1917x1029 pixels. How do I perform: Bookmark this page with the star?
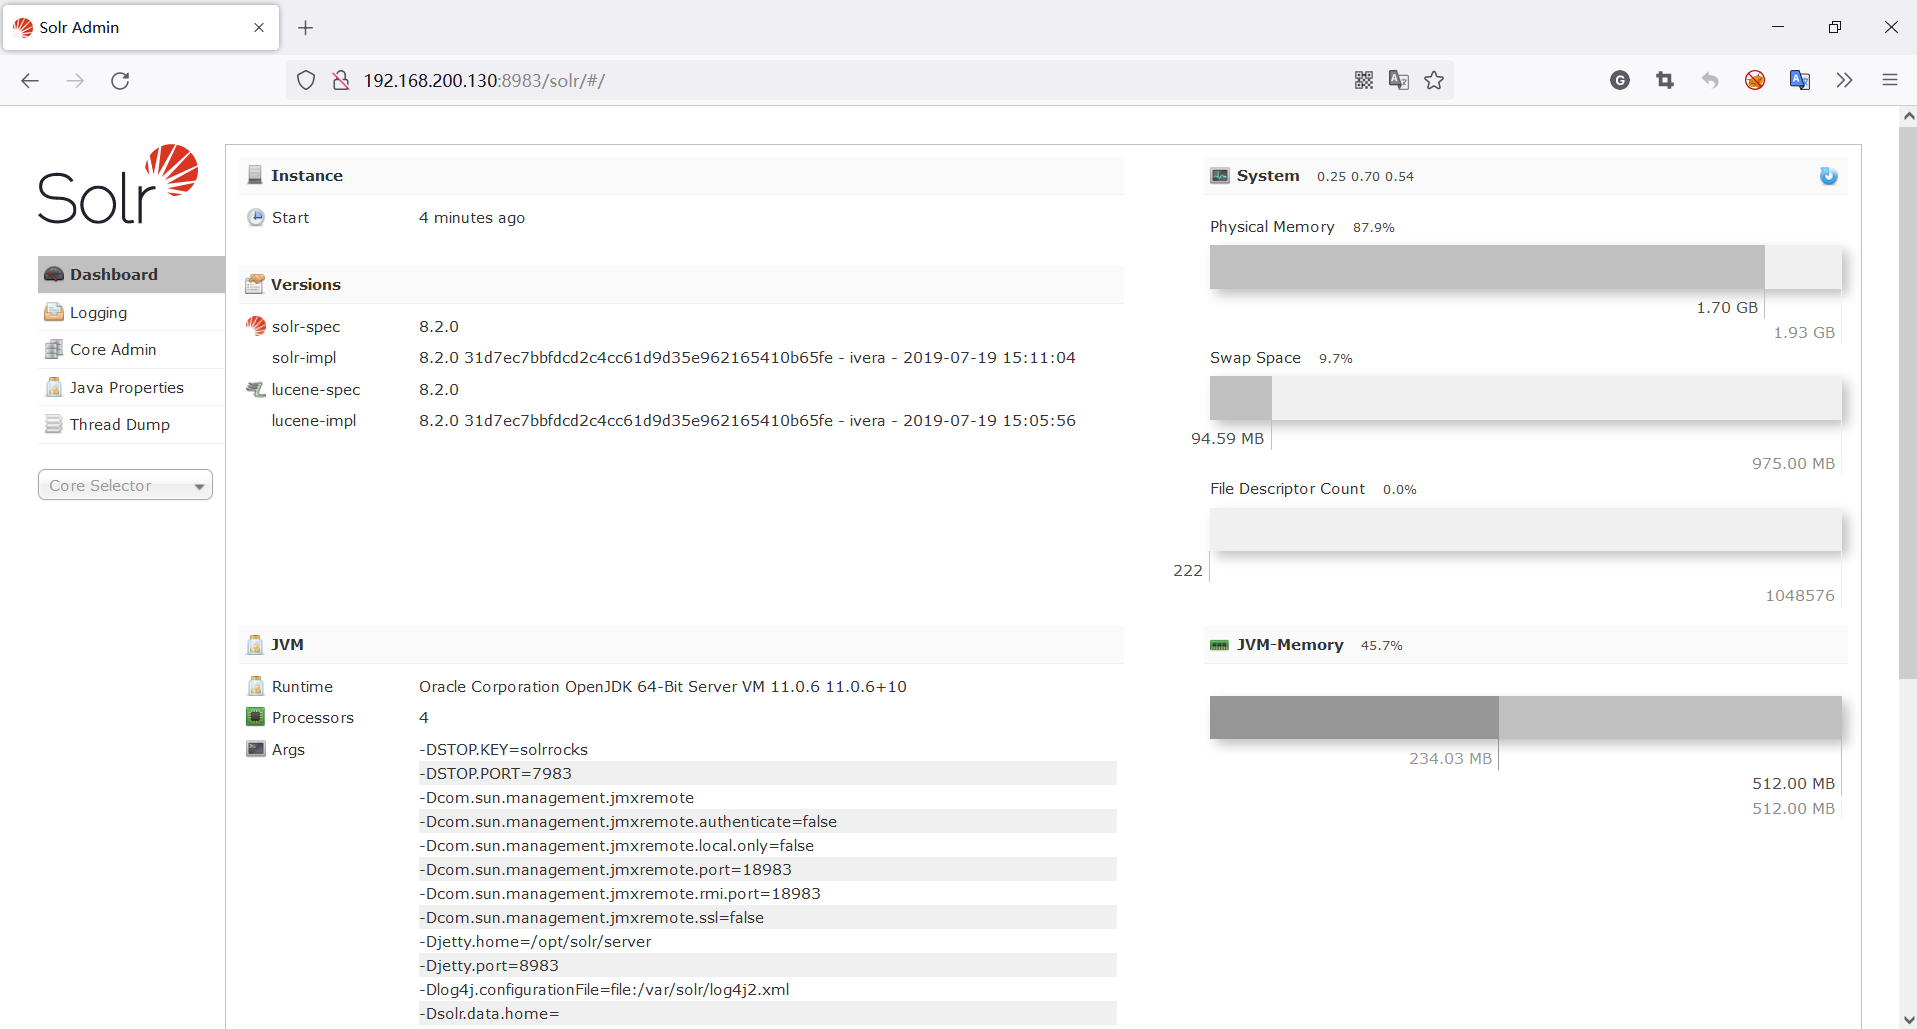tap(1434, 80)
